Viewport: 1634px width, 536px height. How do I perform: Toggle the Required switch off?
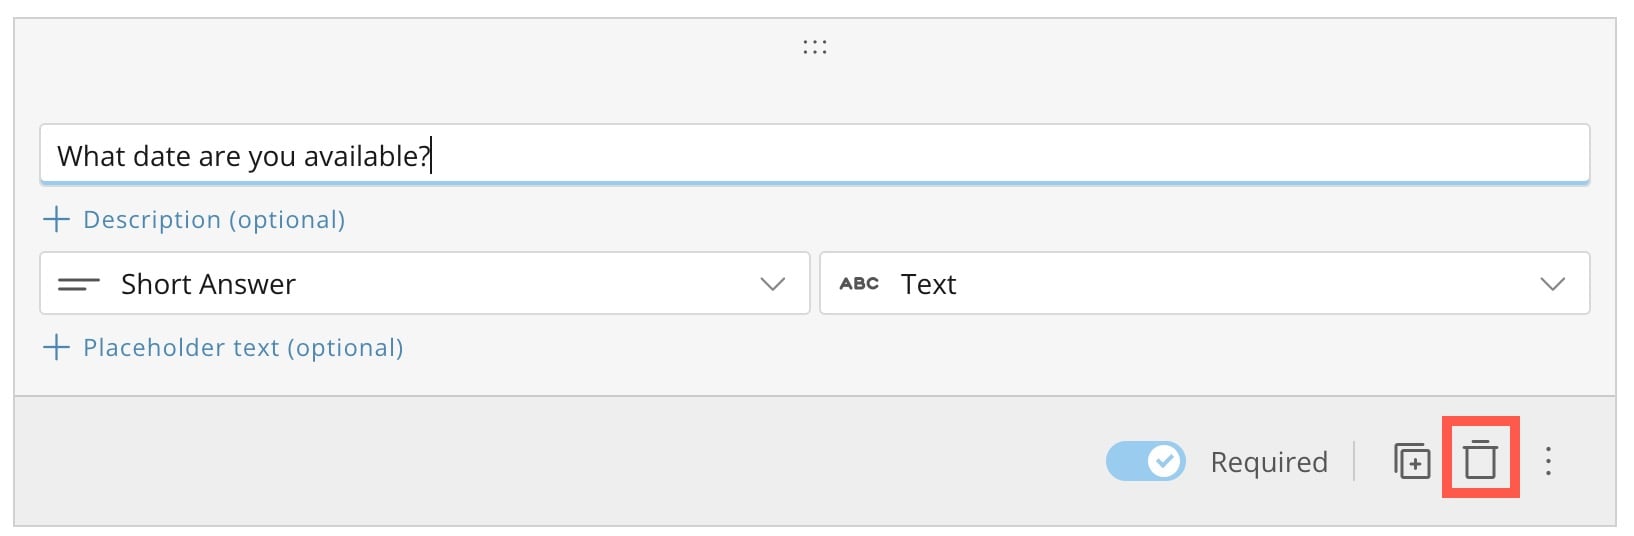[1146, 461]
